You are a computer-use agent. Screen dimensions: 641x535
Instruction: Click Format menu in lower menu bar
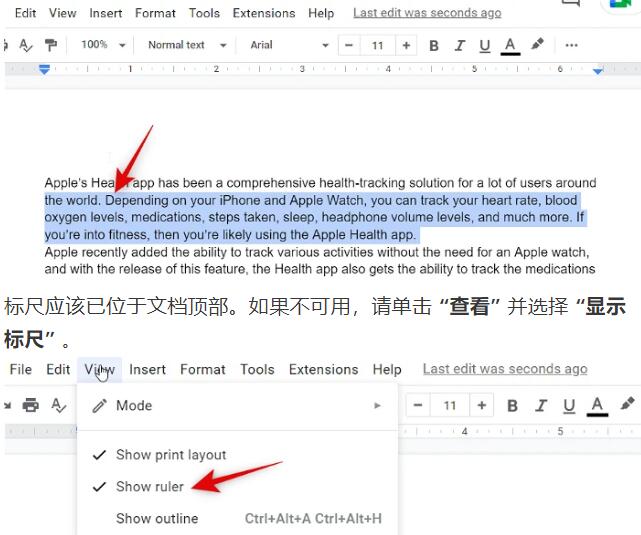(x=203, y=369)
